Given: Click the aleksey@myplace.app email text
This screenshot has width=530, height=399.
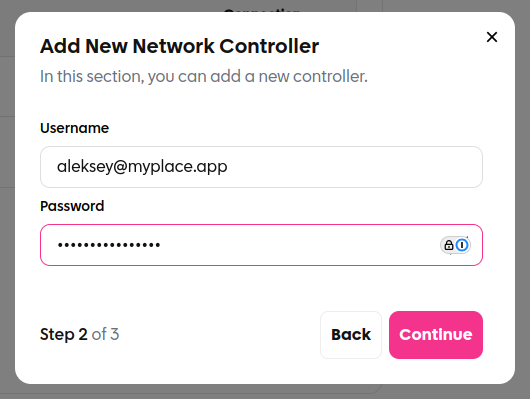Looking at the screenshot, I should [x=142, y=167].
